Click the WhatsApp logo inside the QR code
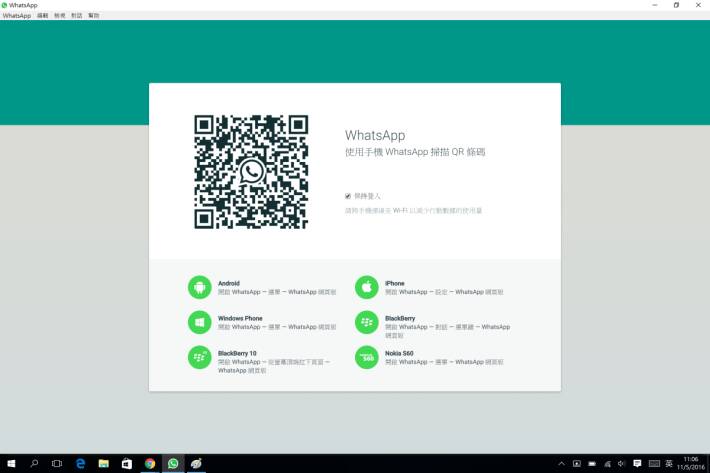710x473 pixels. (x=251, y=171)
